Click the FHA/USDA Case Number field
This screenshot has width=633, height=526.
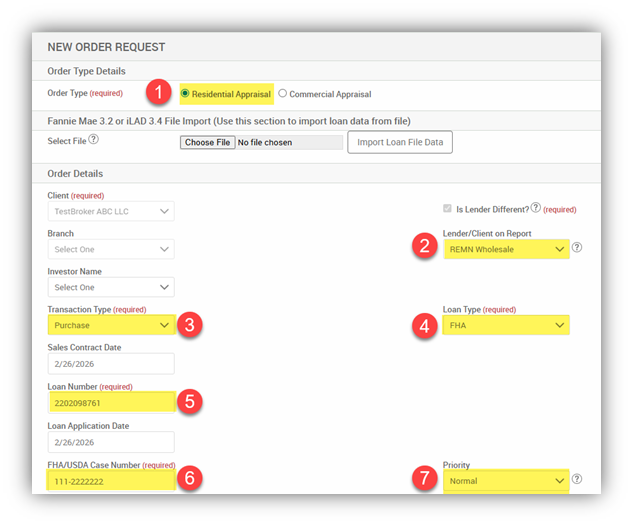(x=110, y=482)
